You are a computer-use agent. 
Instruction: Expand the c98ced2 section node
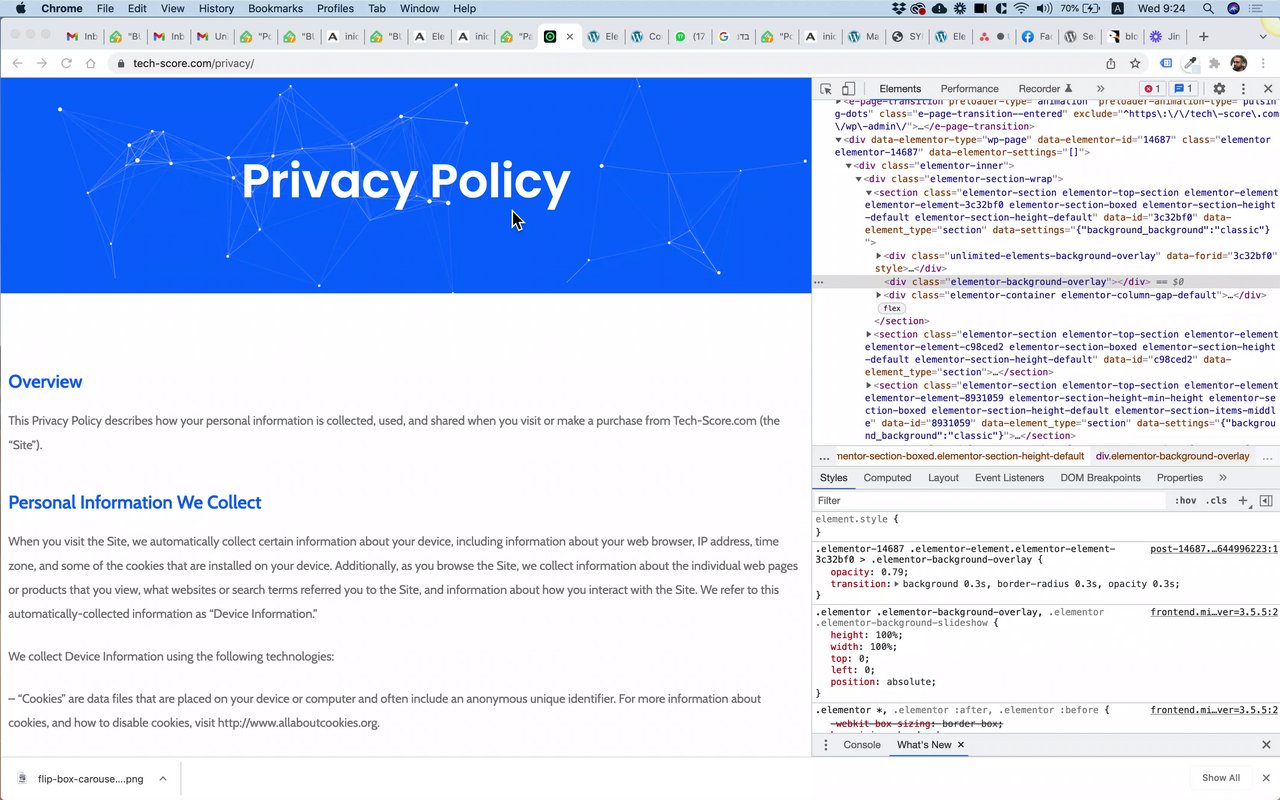(869, 334)
